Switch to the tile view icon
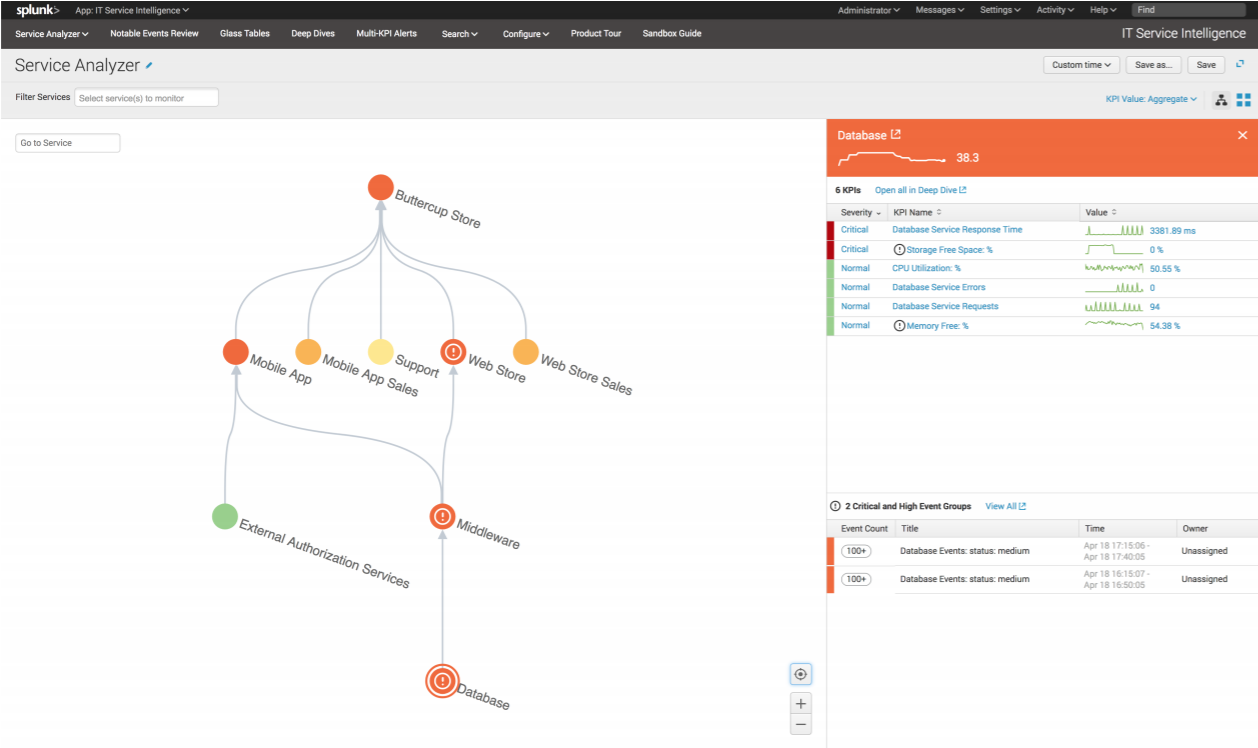The width and height of the screenshot is (1258, 748). (1244, 99)
